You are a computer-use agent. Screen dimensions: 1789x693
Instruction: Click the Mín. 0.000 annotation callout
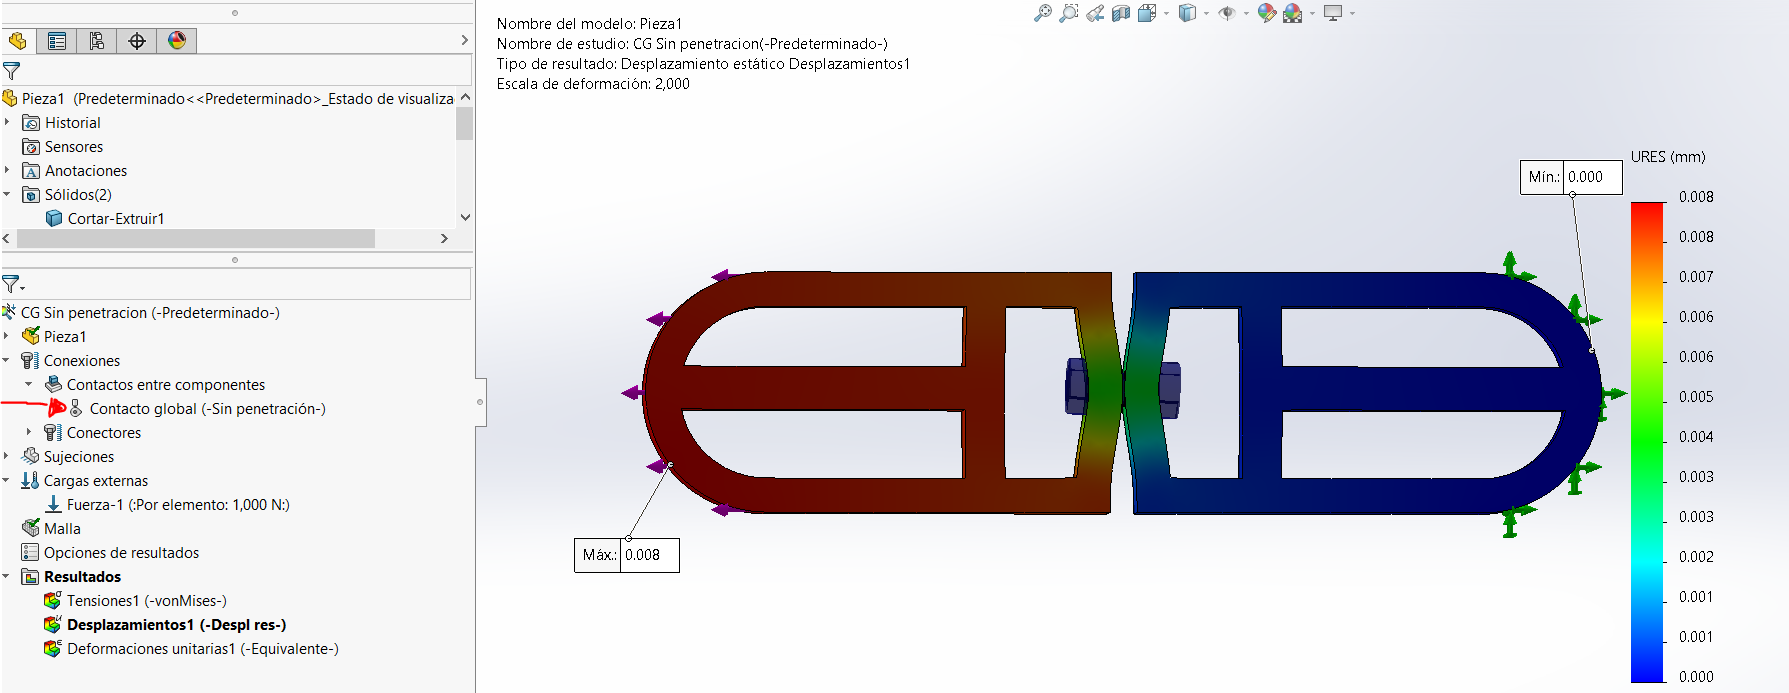point(1571,177)
